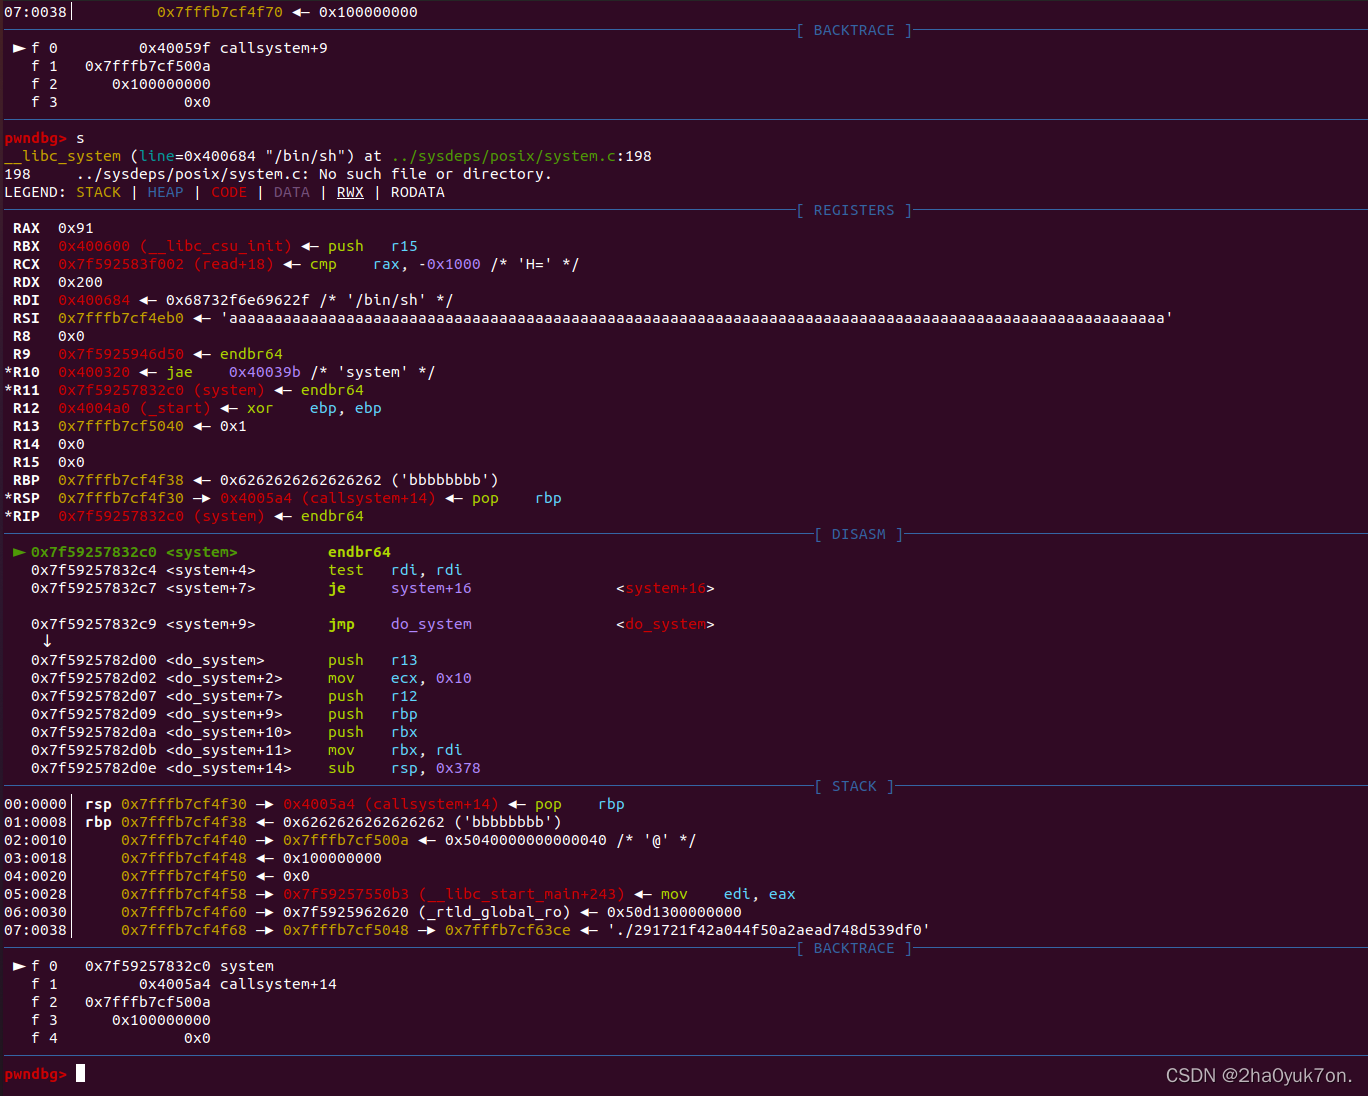Click RDI address 0x400684
This screenshot has width=1368, height=1096.
[94, 300]
